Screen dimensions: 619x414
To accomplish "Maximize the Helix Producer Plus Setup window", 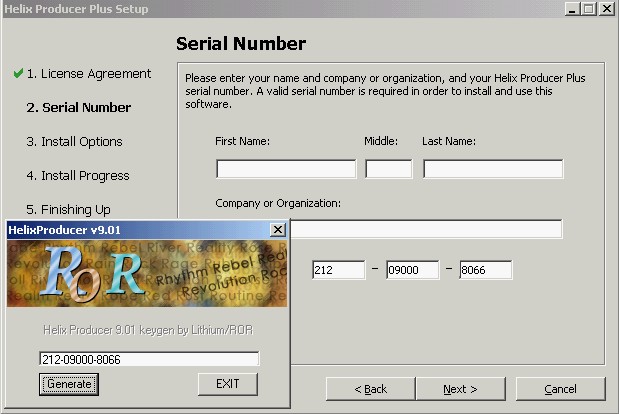I will click(589, 9).
